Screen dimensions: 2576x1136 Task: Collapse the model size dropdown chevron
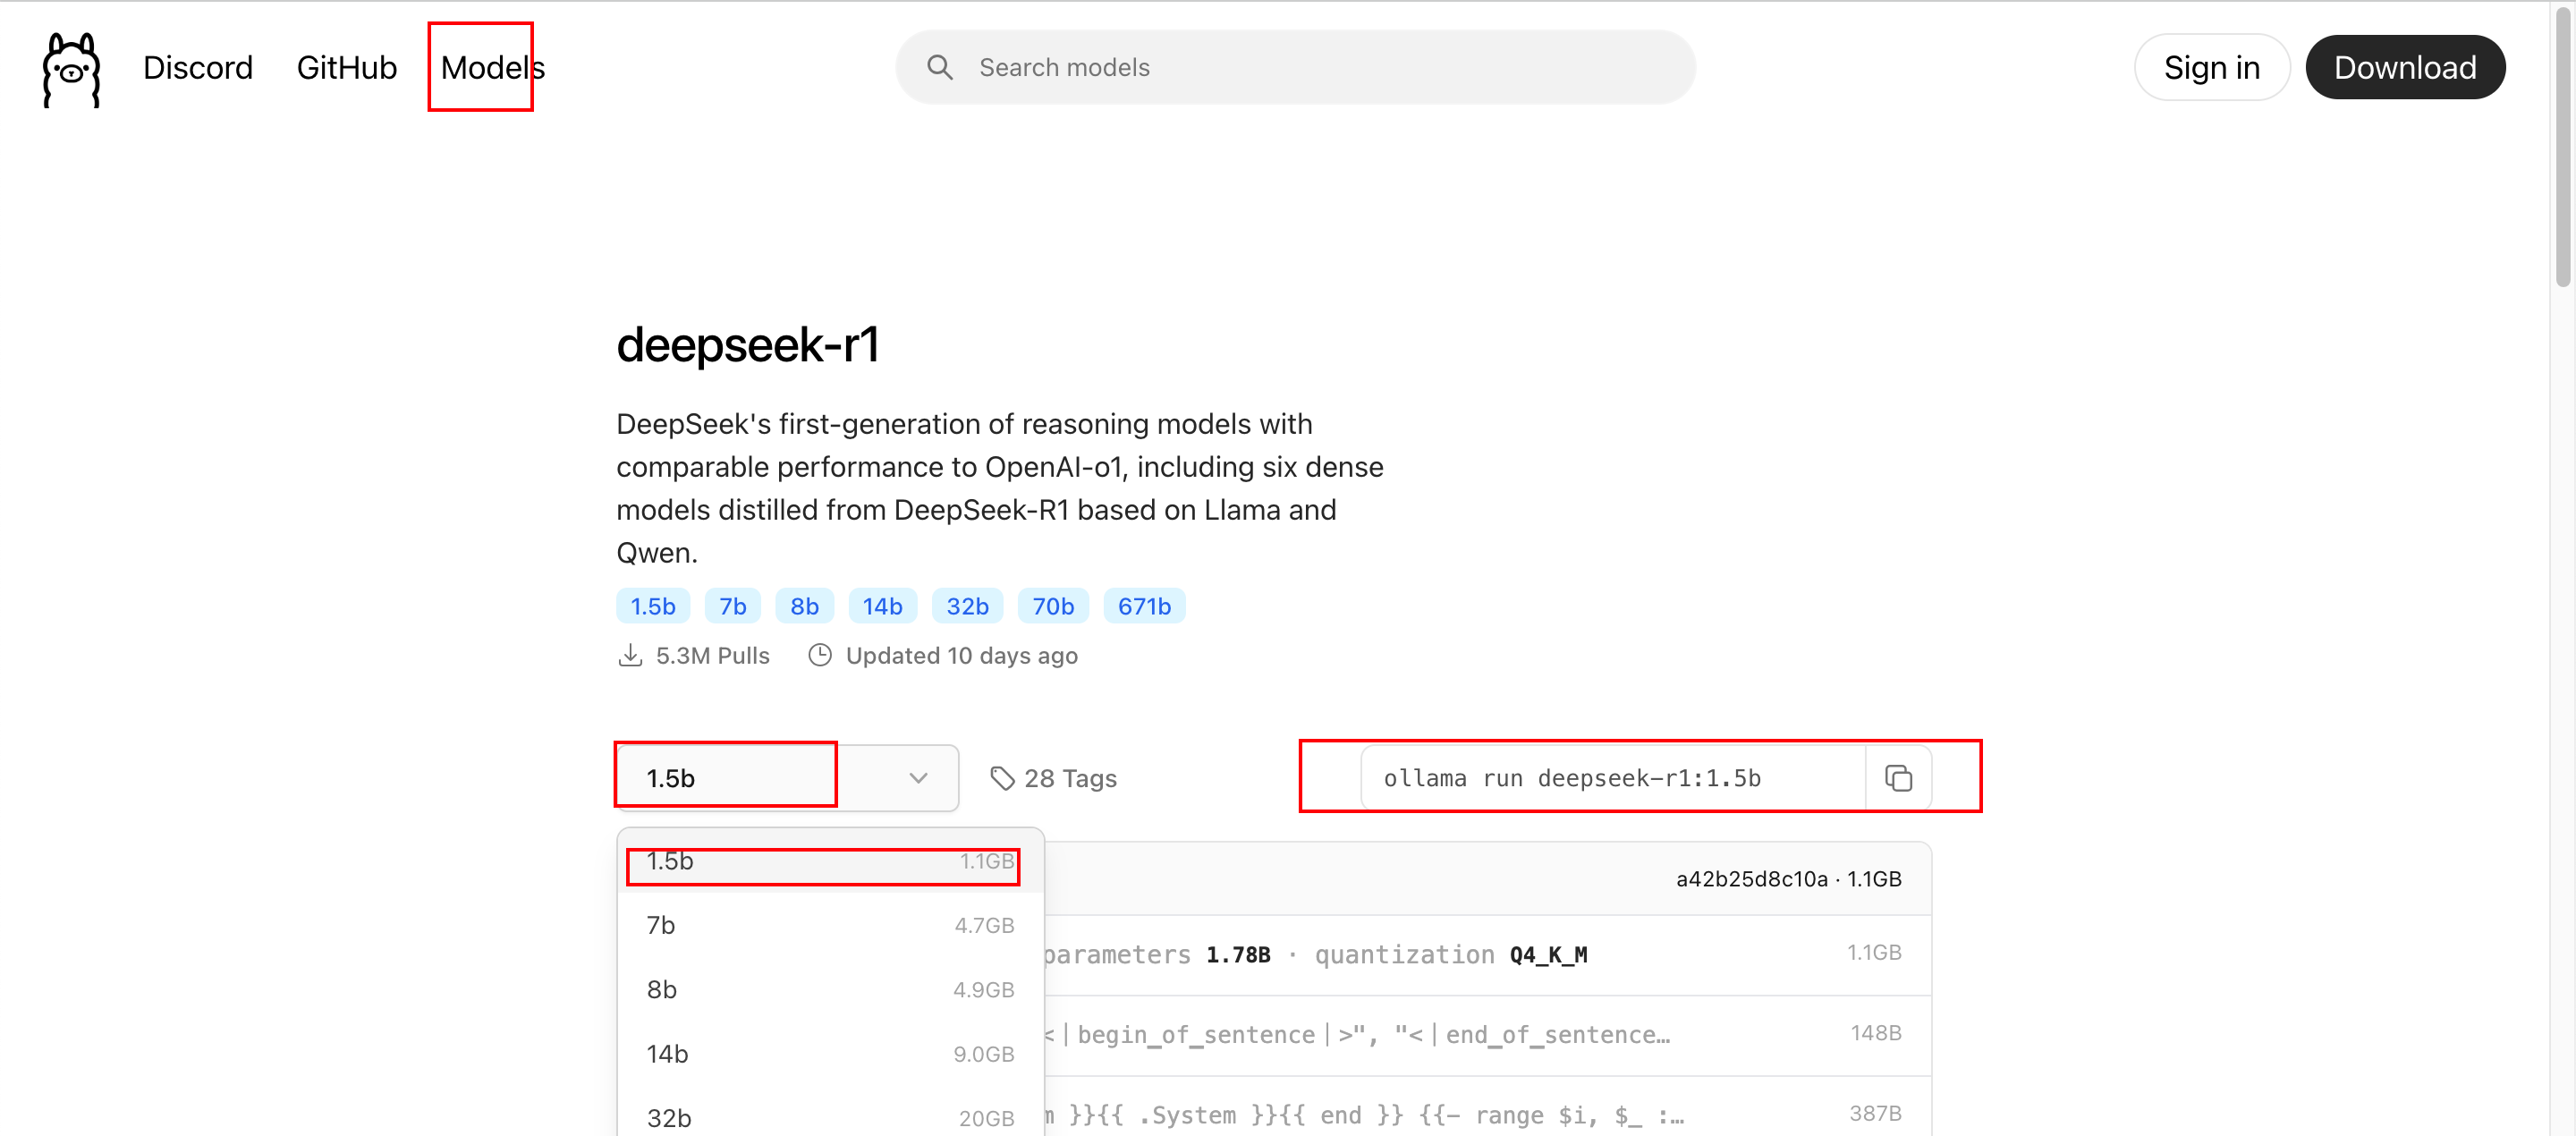click(918, 778)
